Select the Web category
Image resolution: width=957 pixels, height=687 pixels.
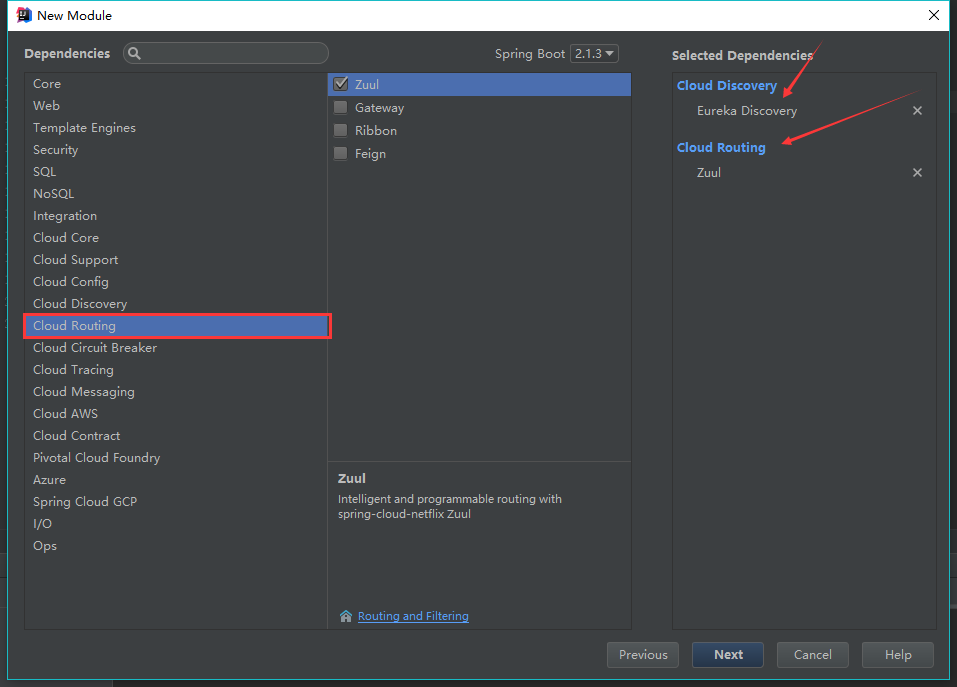pos(176,106)
